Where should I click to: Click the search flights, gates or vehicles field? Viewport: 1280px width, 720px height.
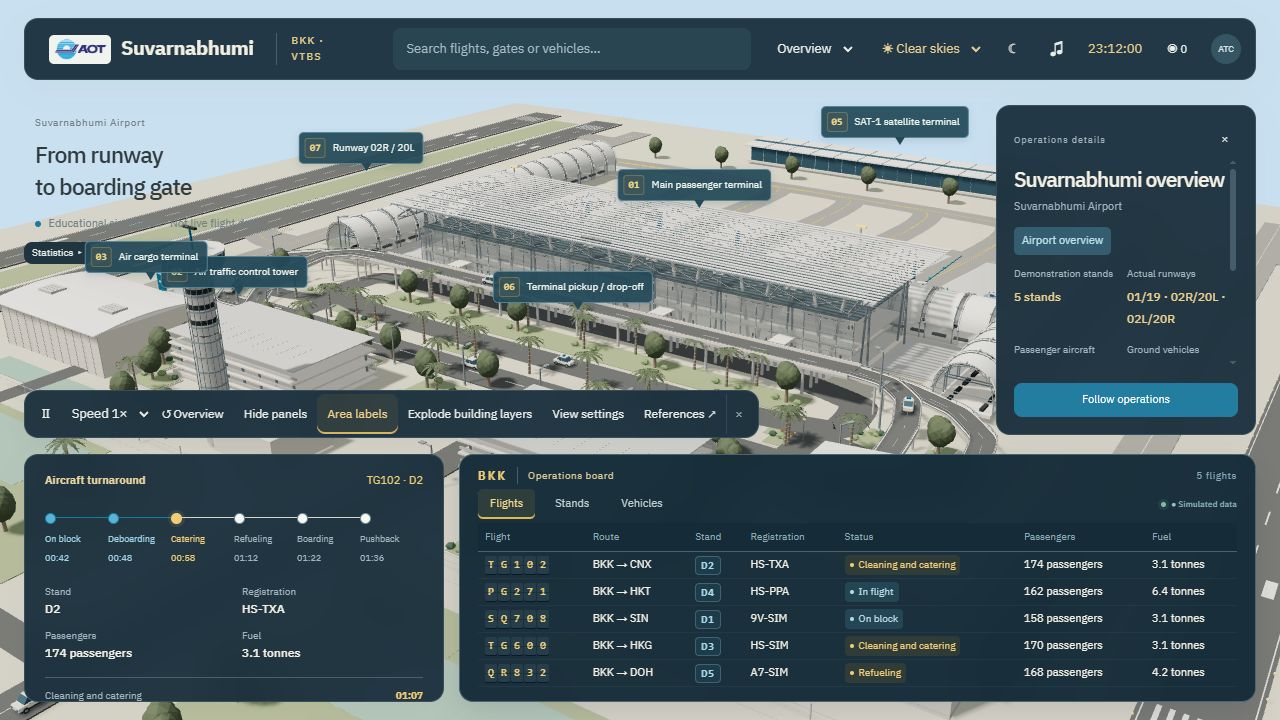(572, 49)
